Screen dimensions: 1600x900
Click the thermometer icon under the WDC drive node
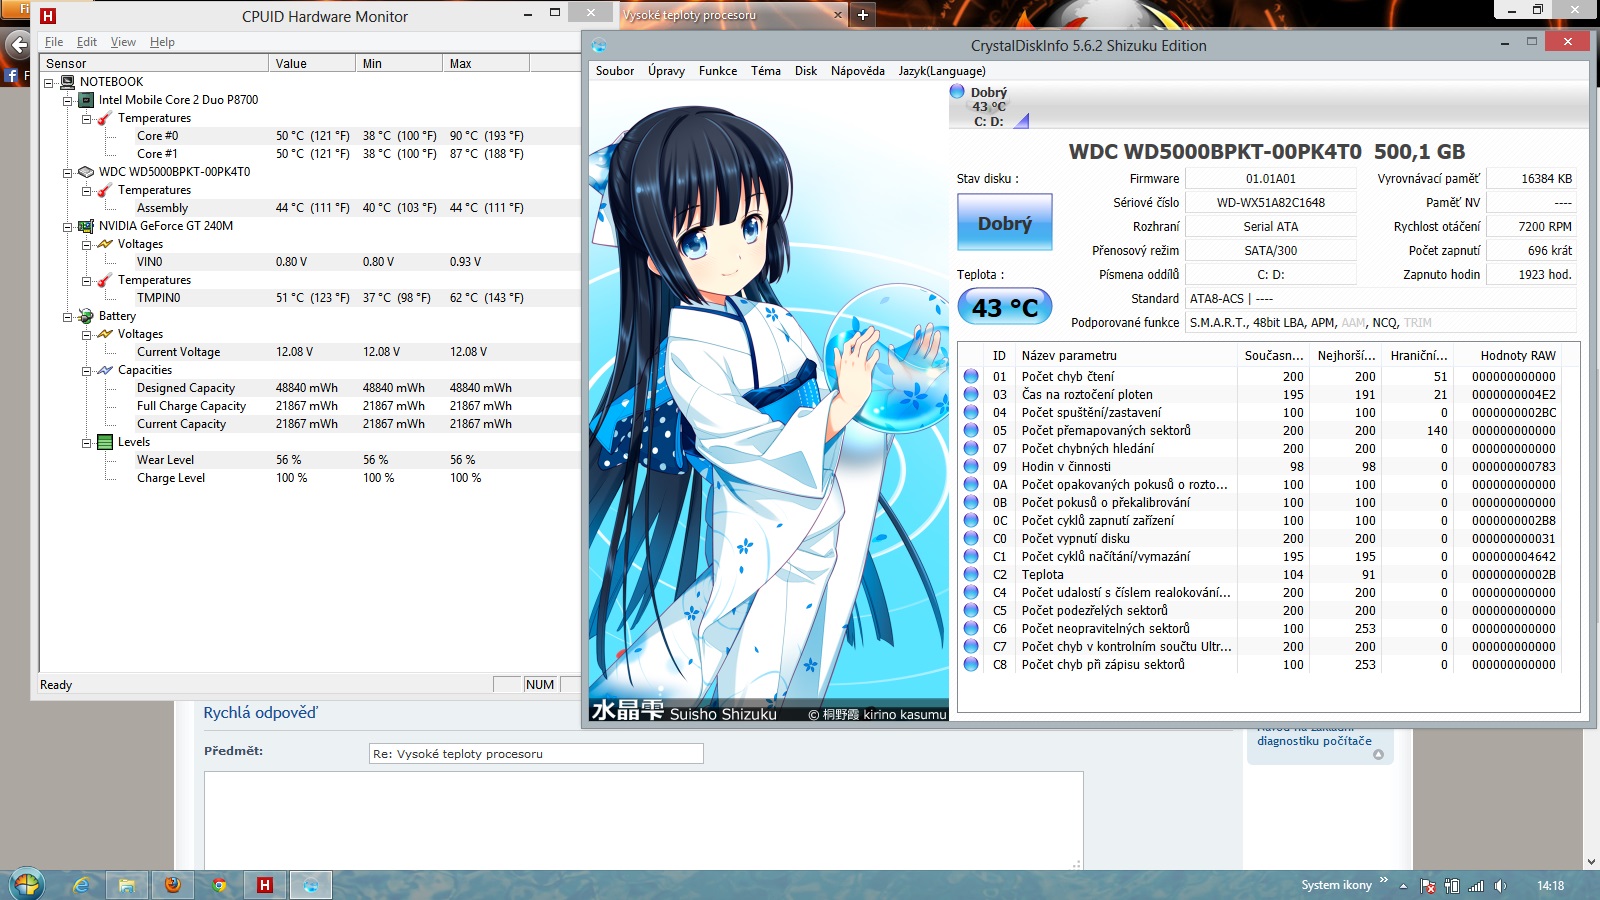pos(105,190)
